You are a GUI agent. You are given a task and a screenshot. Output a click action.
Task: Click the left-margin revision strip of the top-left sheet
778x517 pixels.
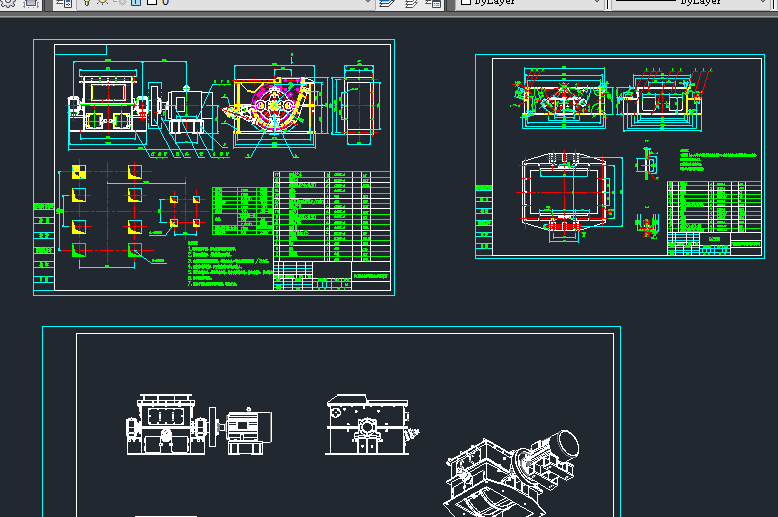(44, 249)
